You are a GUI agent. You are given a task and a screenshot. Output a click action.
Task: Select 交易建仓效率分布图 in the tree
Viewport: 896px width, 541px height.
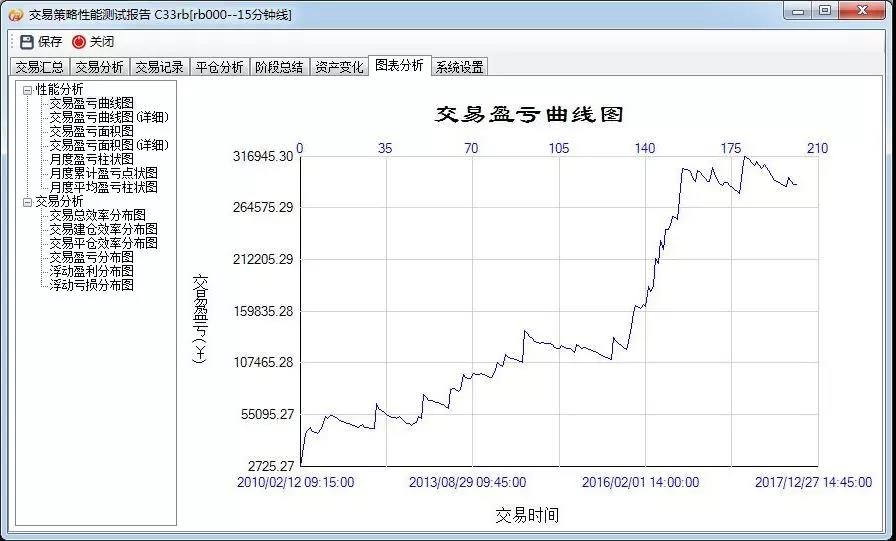[x=103, y=229]
